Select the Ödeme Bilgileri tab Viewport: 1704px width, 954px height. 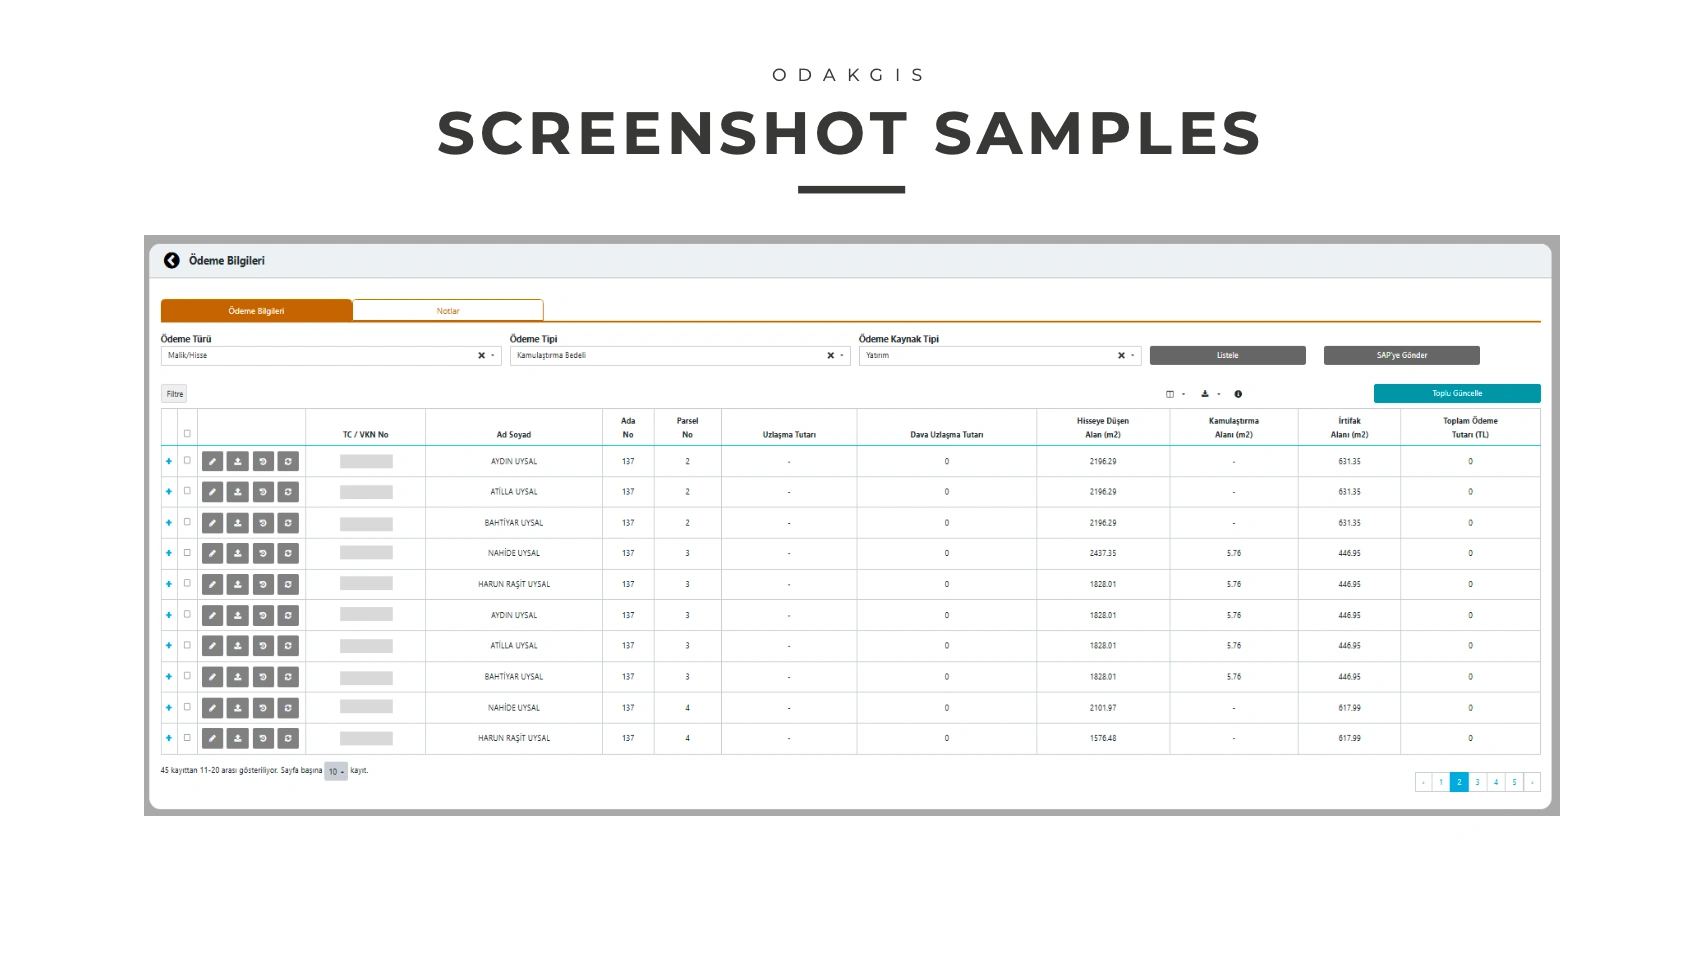point(256,311)
